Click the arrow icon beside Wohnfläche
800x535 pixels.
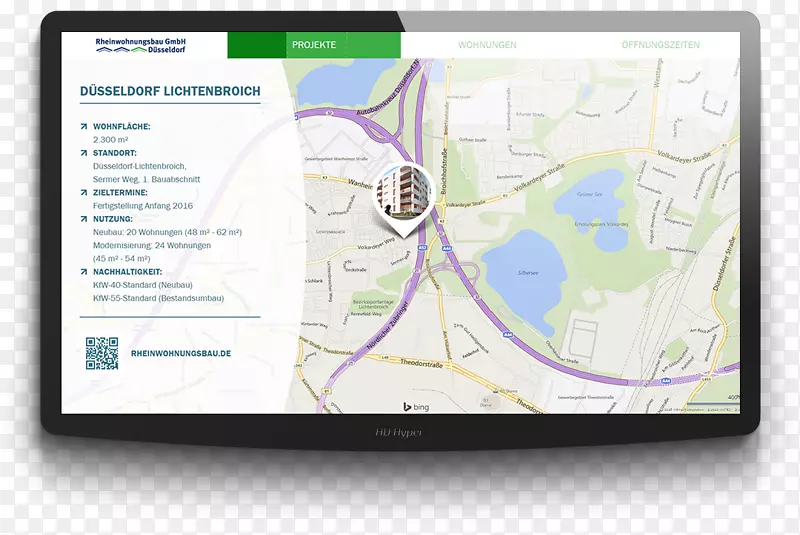click(x=84, y=127)
